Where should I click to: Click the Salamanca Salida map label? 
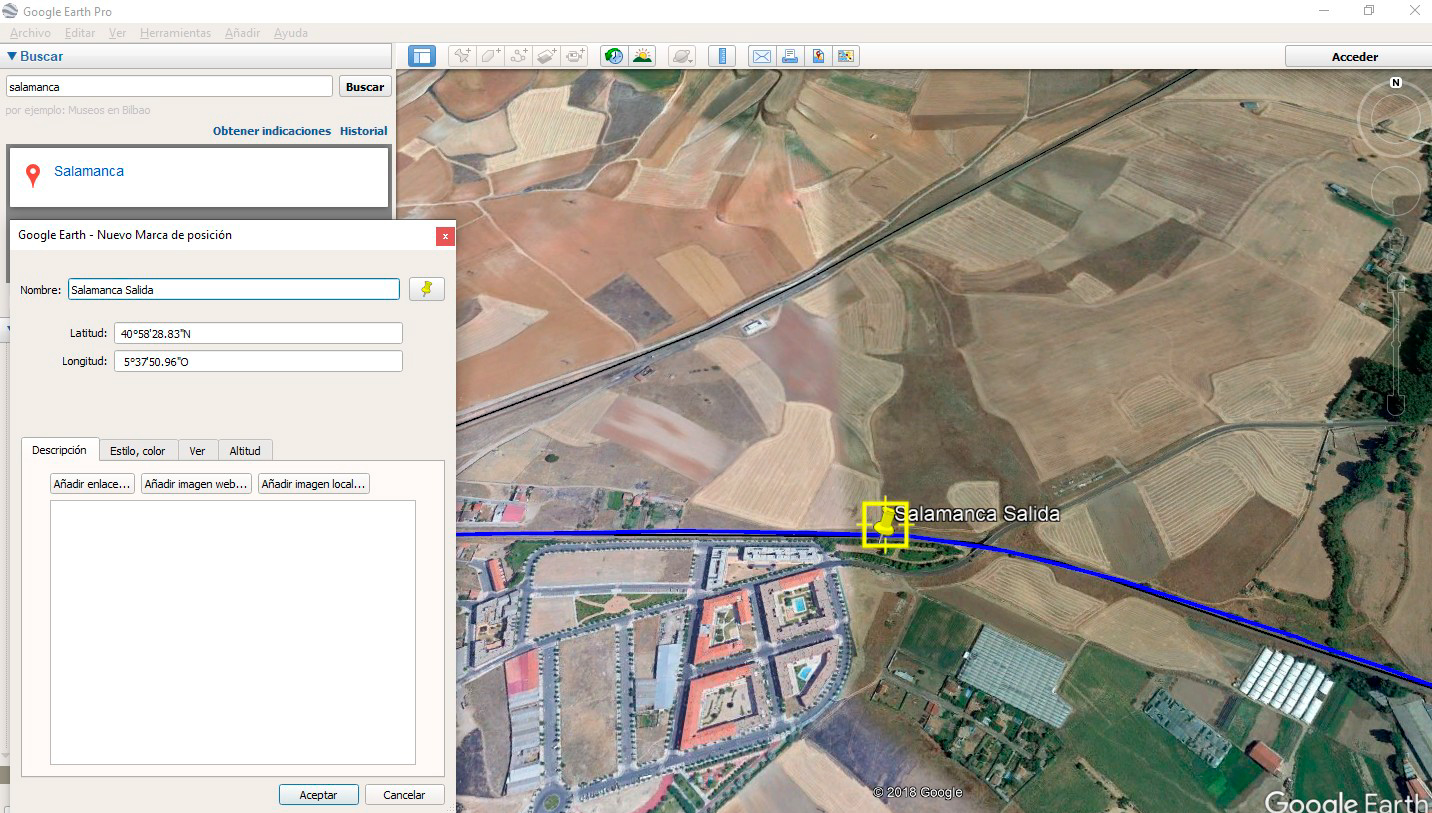point(977,514)
